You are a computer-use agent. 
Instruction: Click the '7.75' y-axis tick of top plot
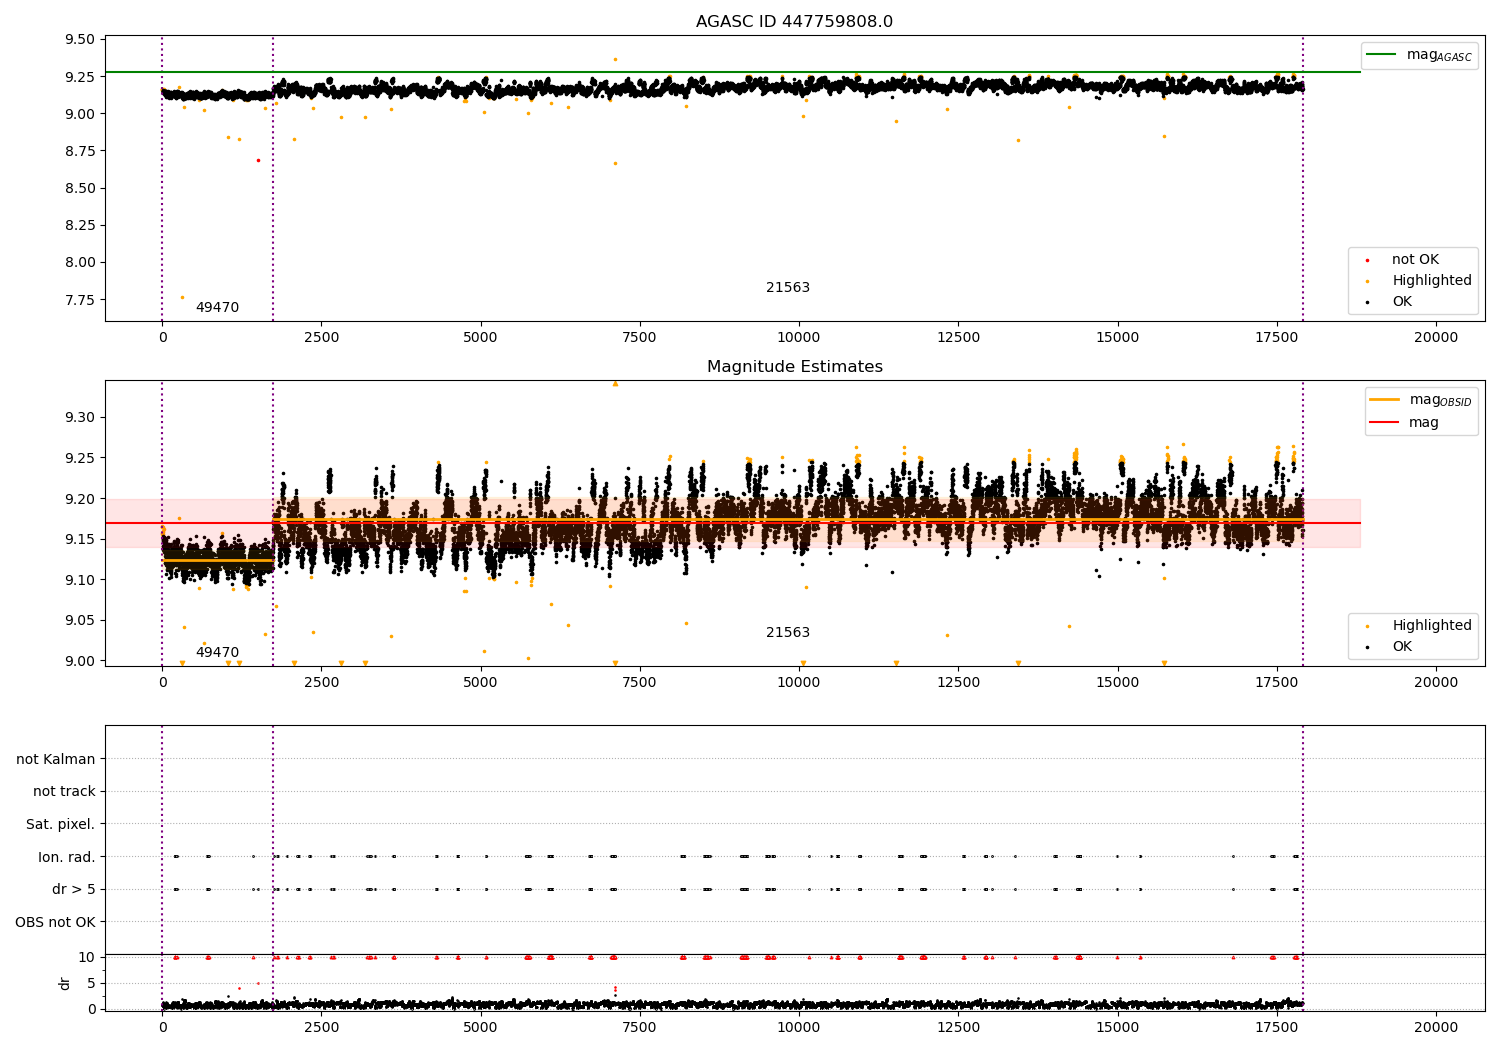click(80, 300)
